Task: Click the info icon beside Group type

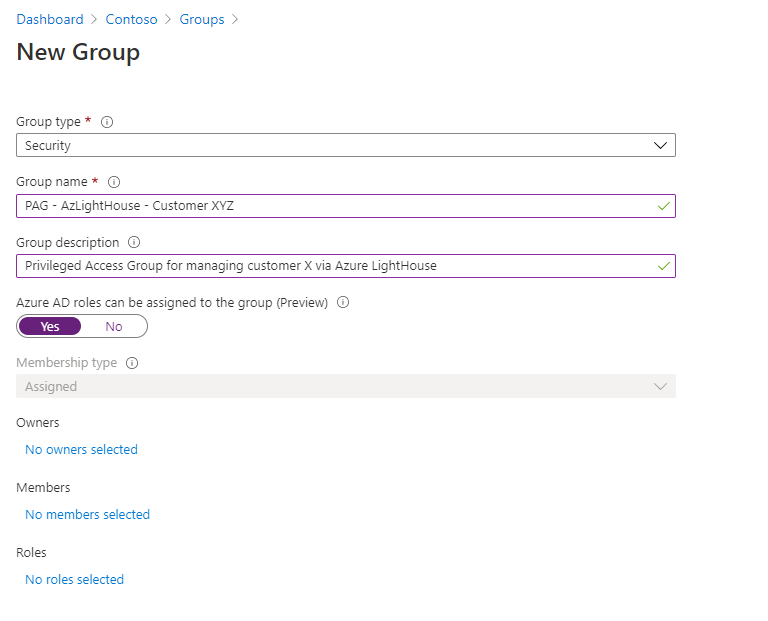Action: point(107,122)
